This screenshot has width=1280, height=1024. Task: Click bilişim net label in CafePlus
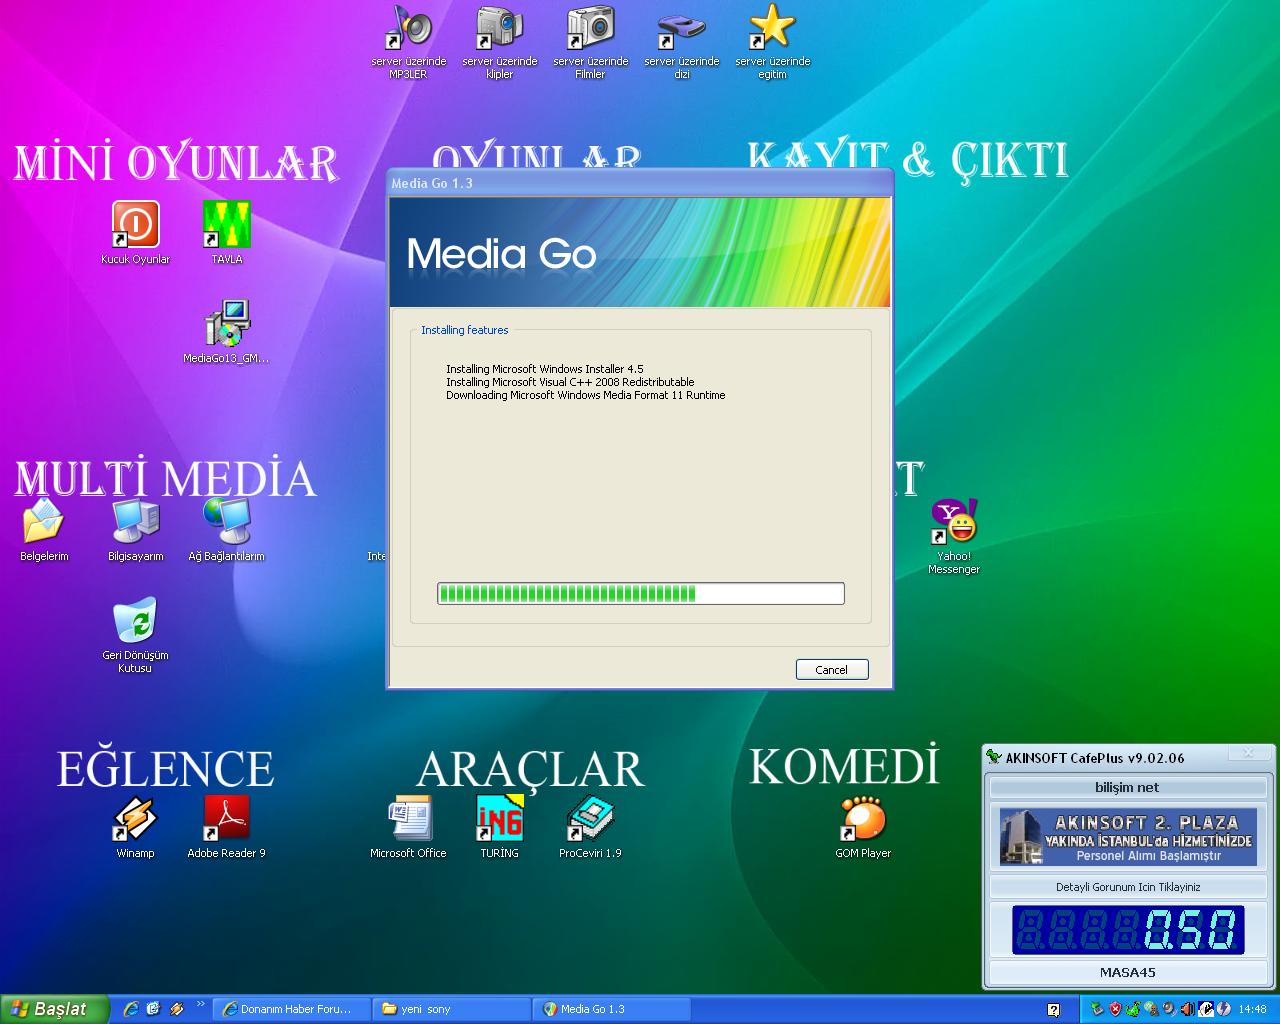(1127, 787)
